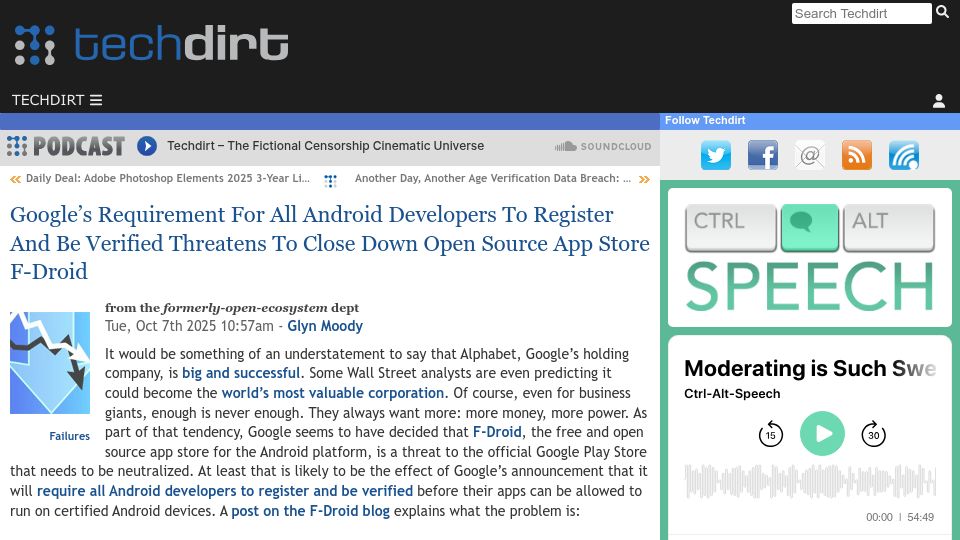
Task: Subscribe via the email @ icon
Action: (x=810, y=155)
